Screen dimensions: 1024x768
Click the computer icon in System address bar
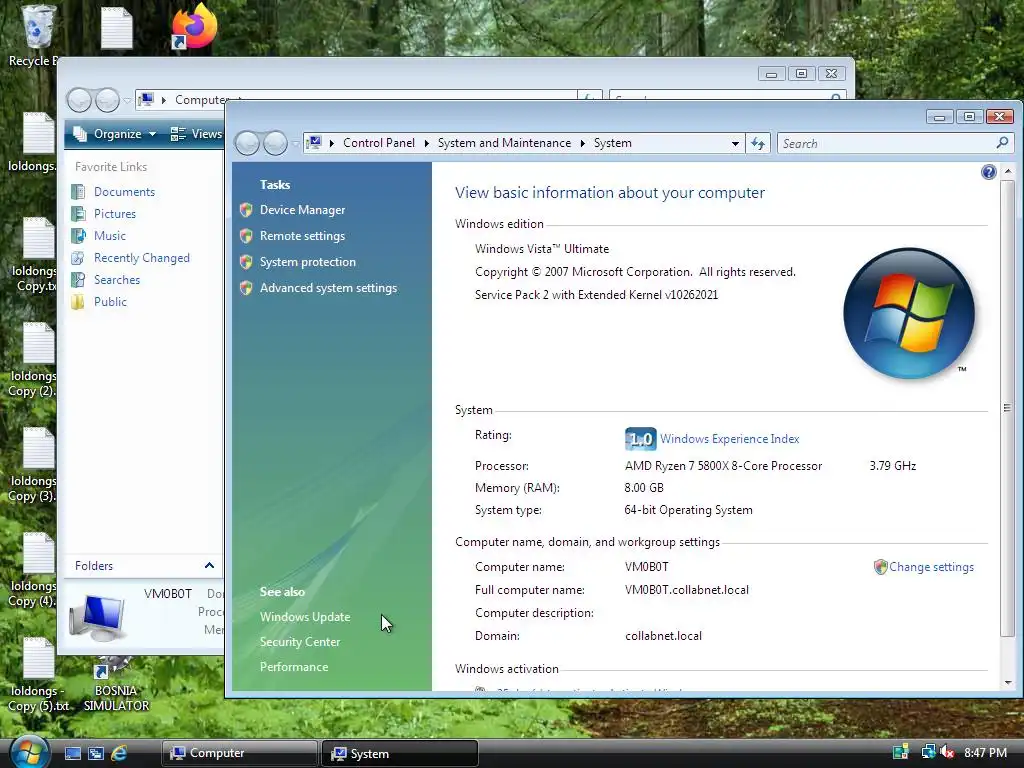pos(315,142)
